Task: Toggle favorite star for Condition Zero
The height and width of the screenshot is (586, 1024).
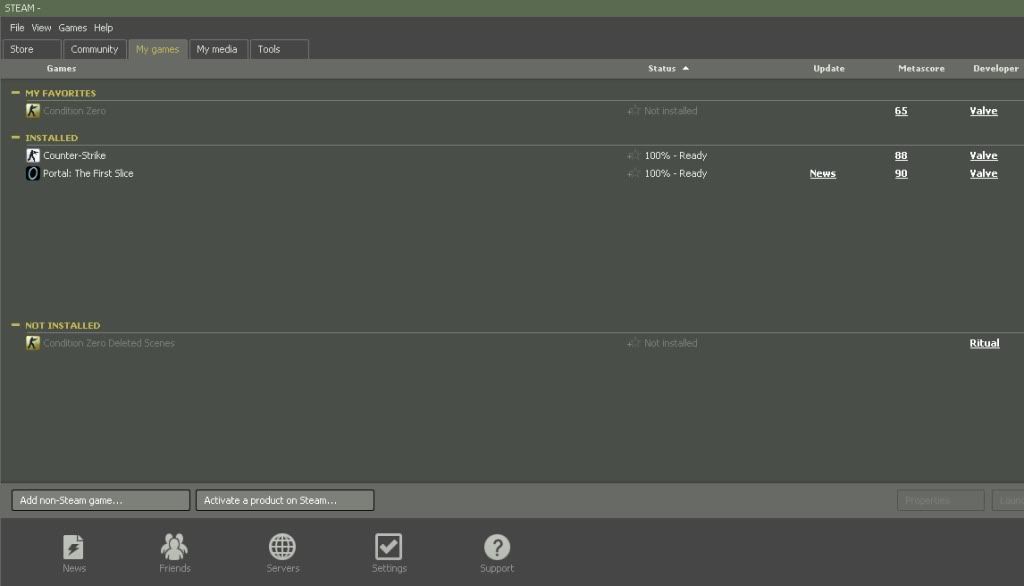Action: (633, 110)
